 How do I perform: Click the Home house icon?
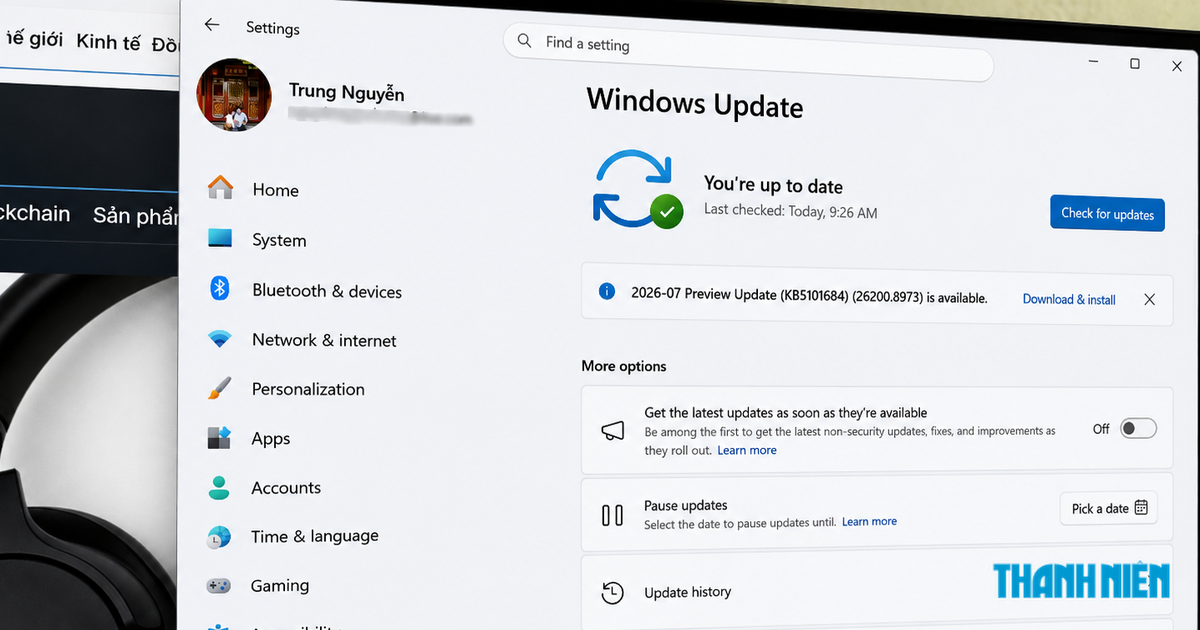point(220,187)
